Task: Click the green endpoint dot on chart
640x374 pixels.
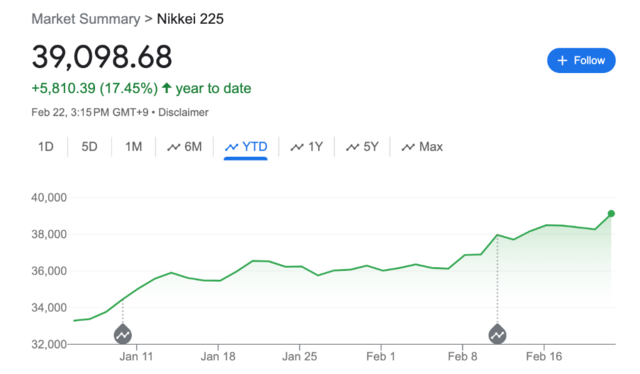Action: pos(611,214)
